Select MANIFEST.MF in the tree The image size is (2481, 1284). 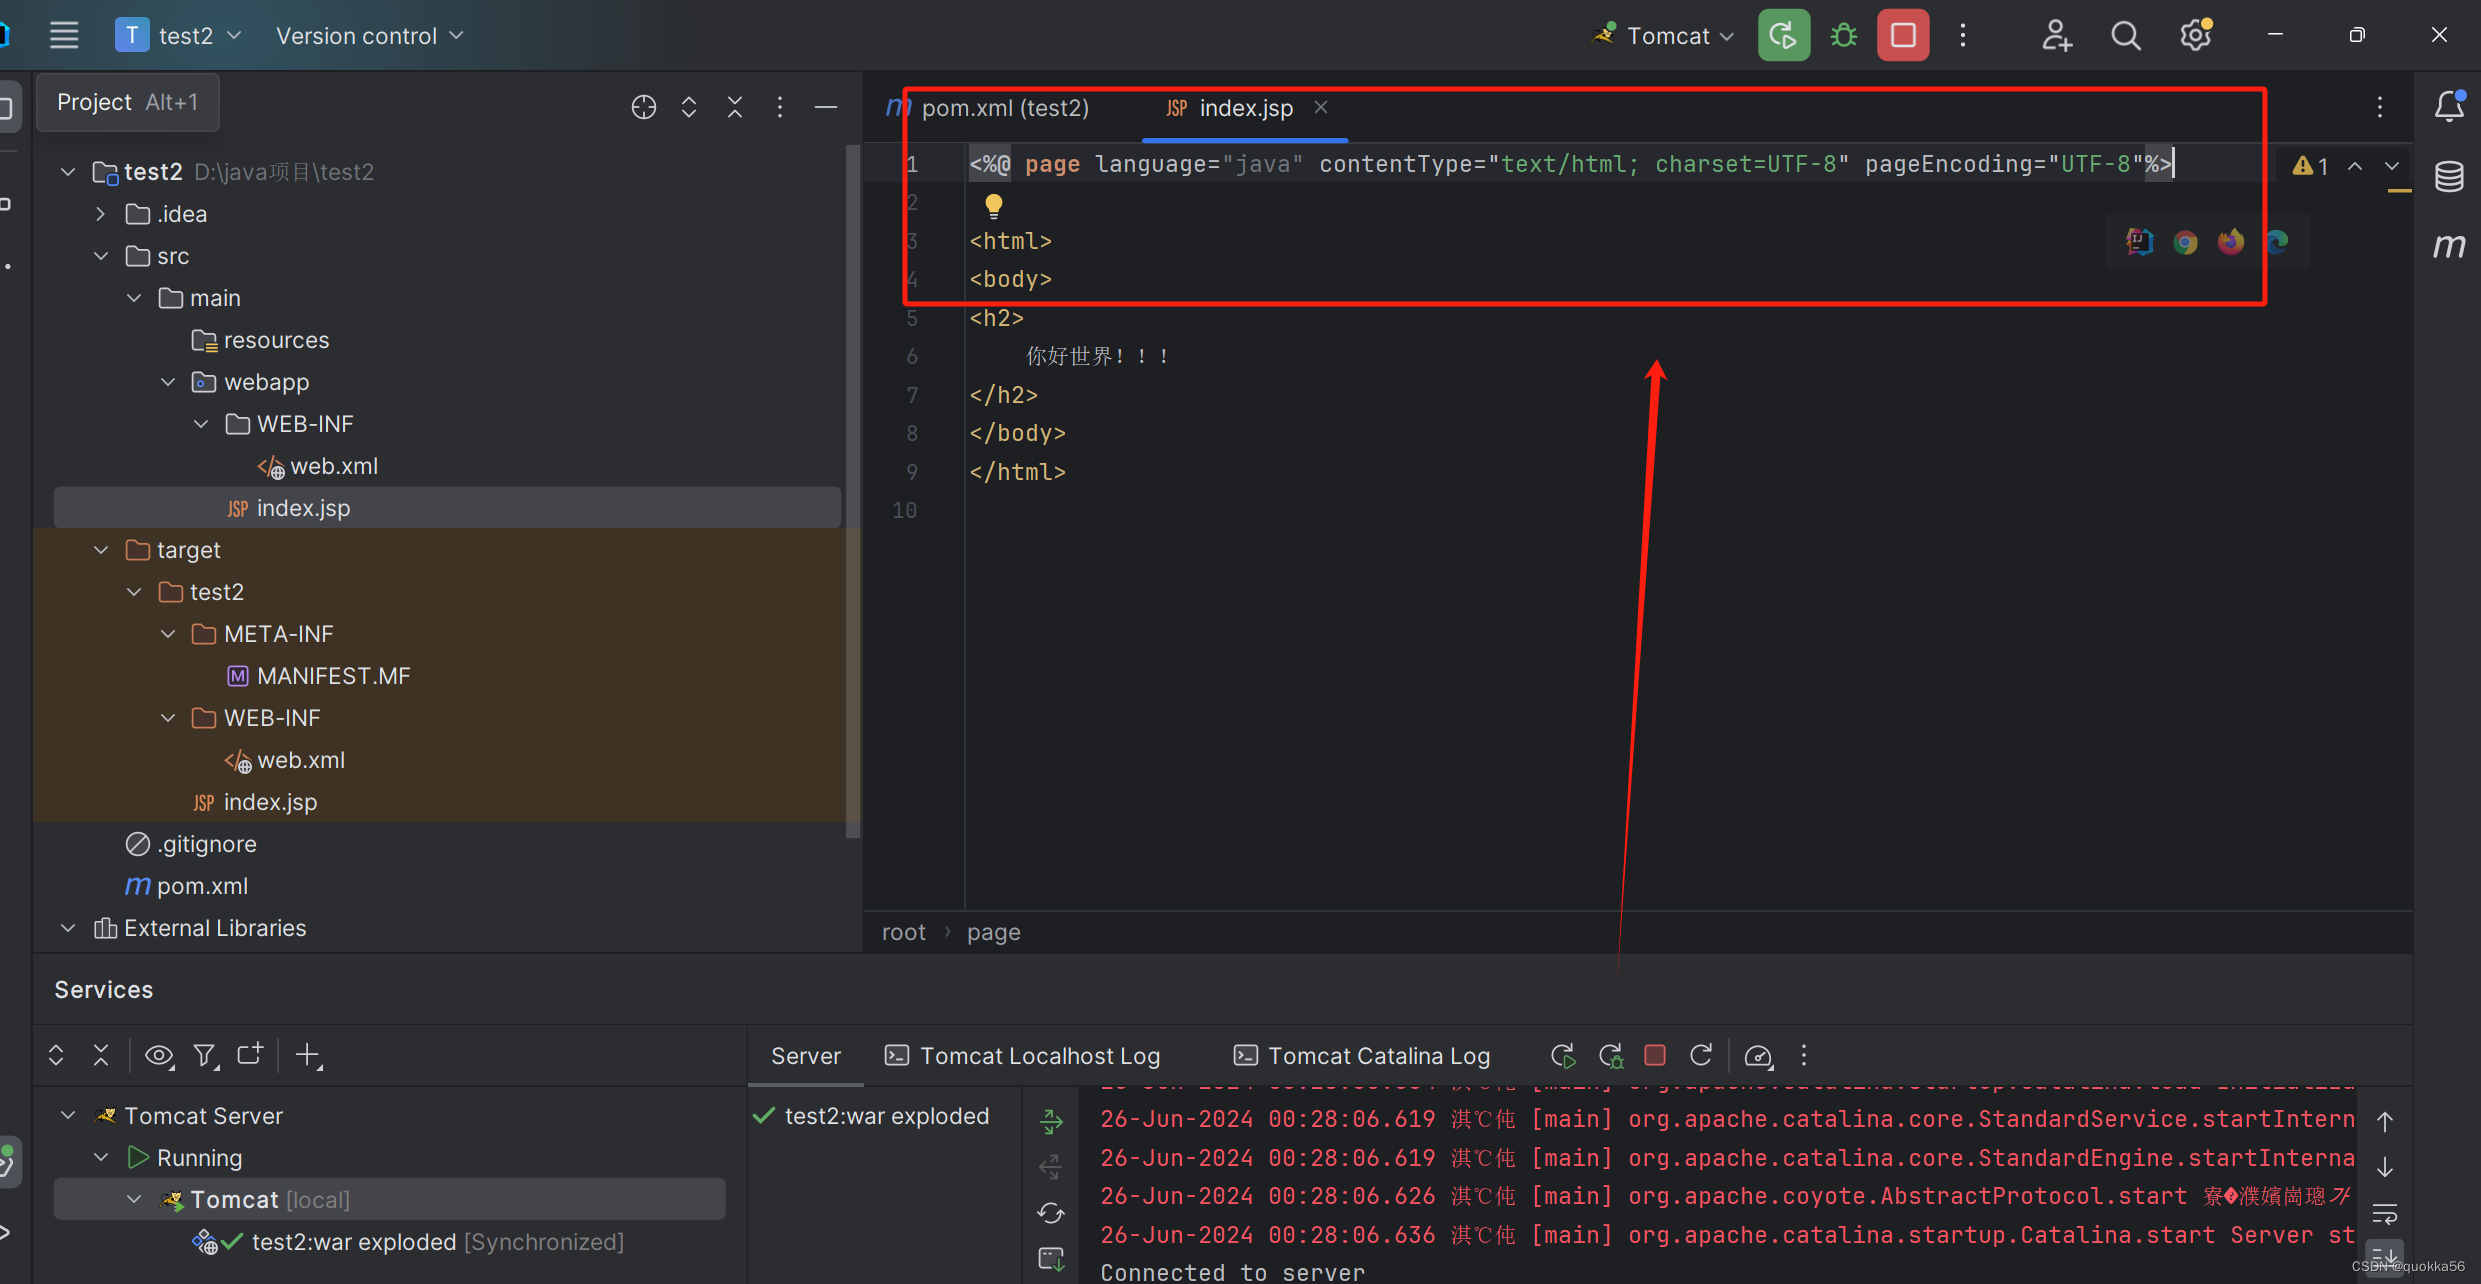(x=320, y=676)
